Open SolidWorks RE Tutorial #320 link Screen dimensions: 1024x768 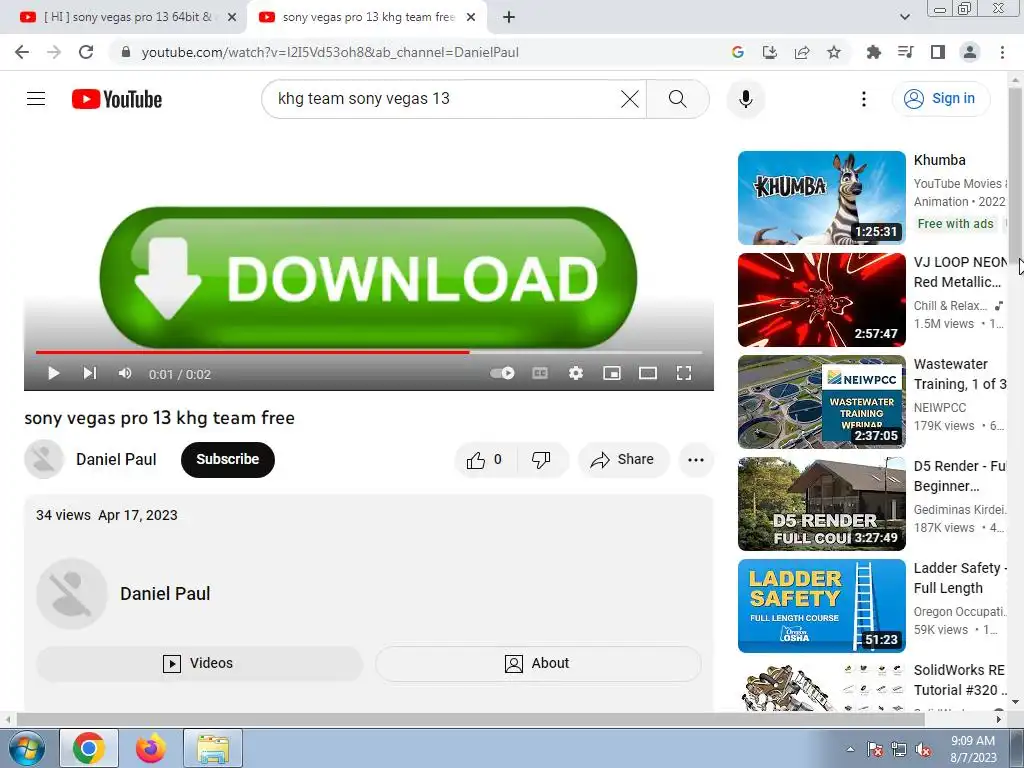tap(959, 680)
